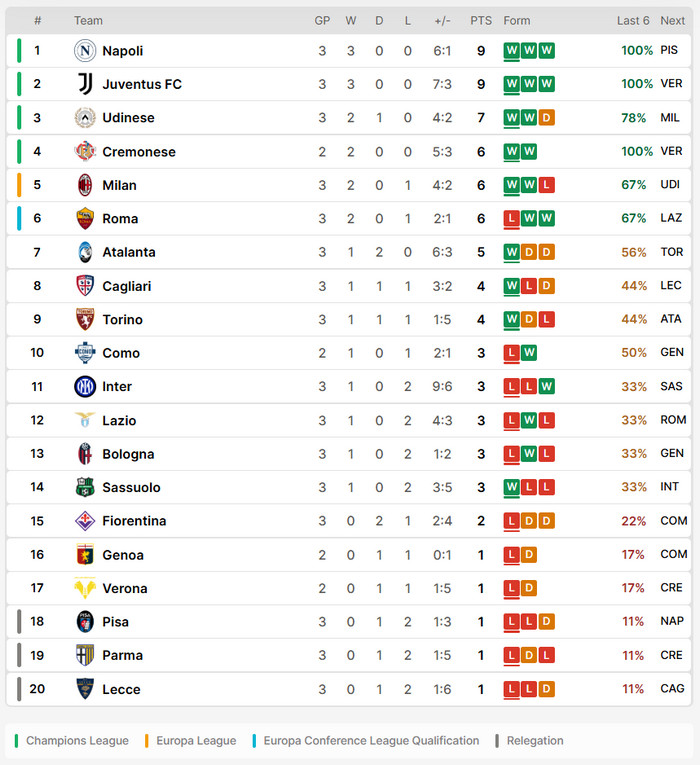Click the Udinese team crest

85,118
